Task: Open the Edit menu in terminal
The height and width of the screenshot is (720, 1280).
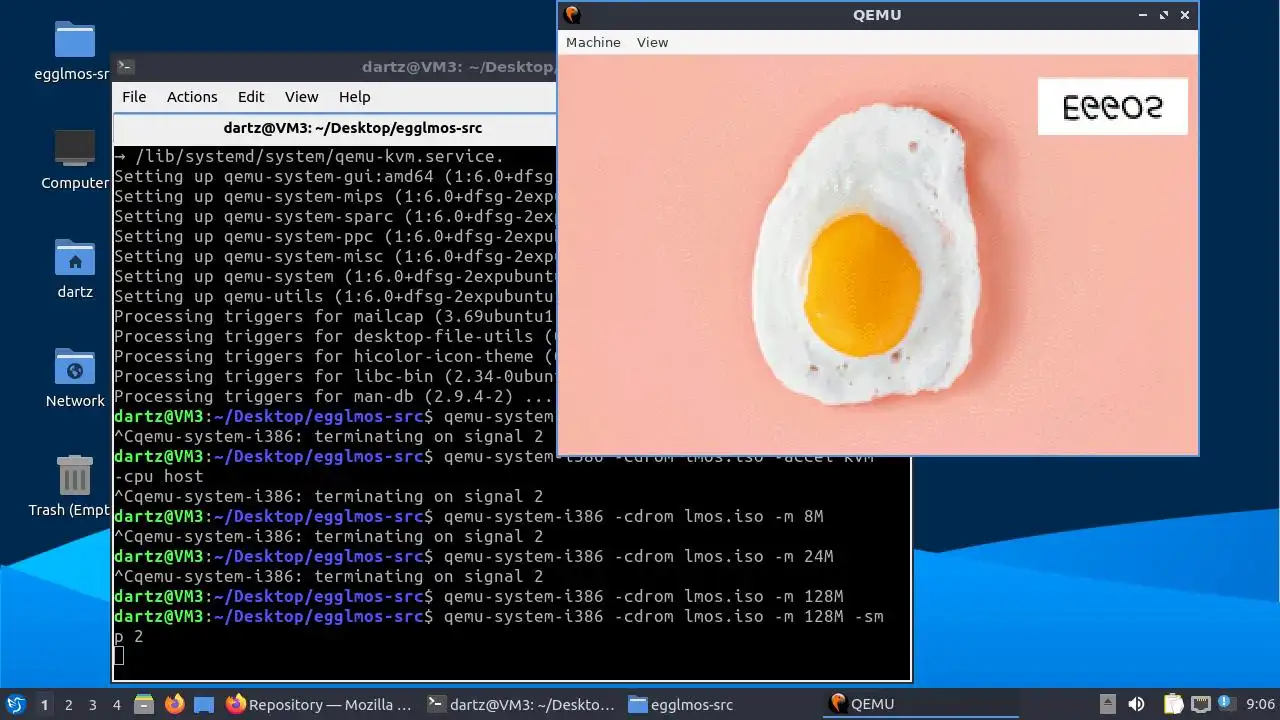Action: [251, 97]
